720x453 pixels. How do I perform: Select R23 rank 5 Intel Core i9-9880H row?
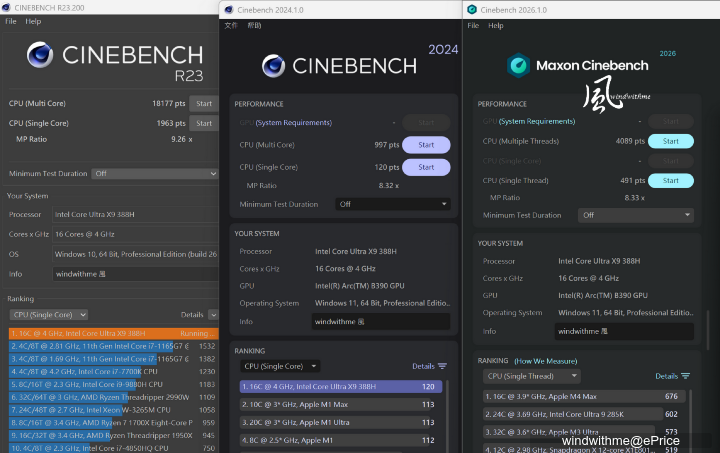113,385
